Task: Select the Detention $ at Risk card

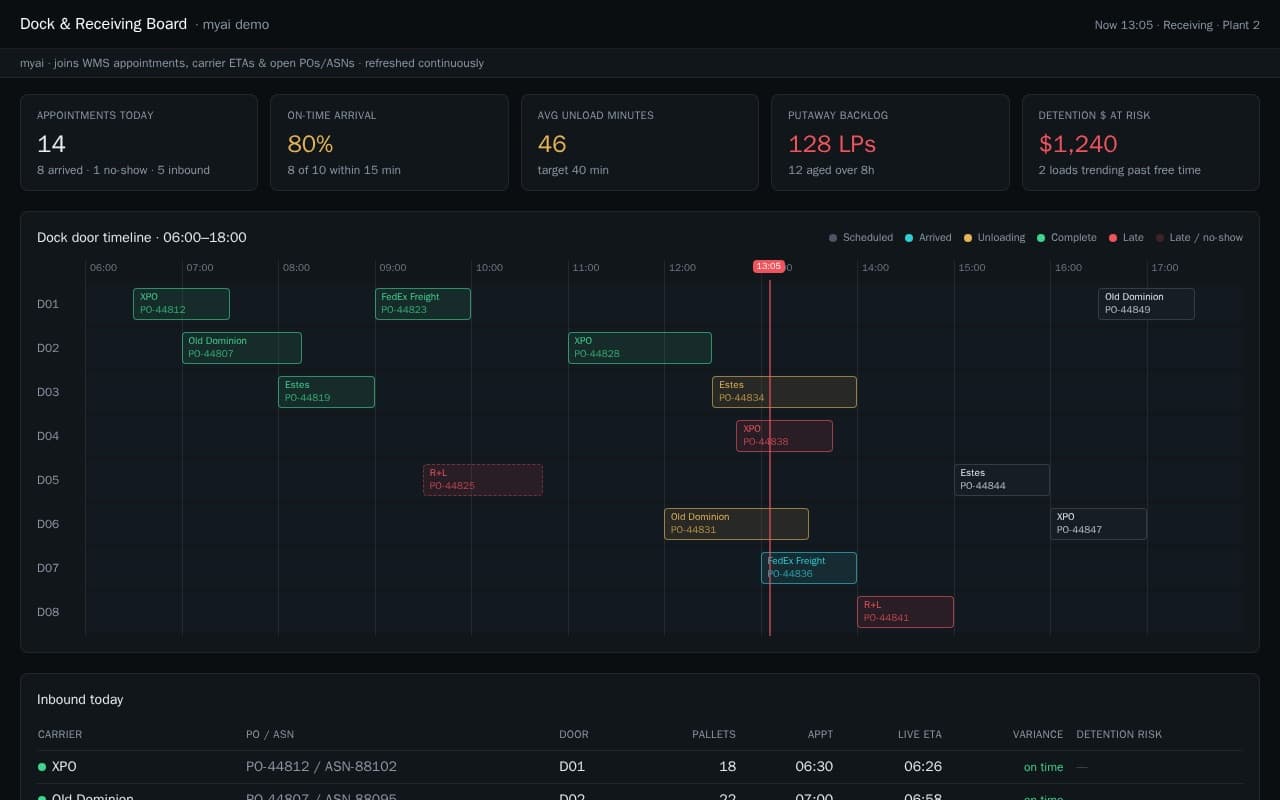Action: click(x=1141, y=142)
